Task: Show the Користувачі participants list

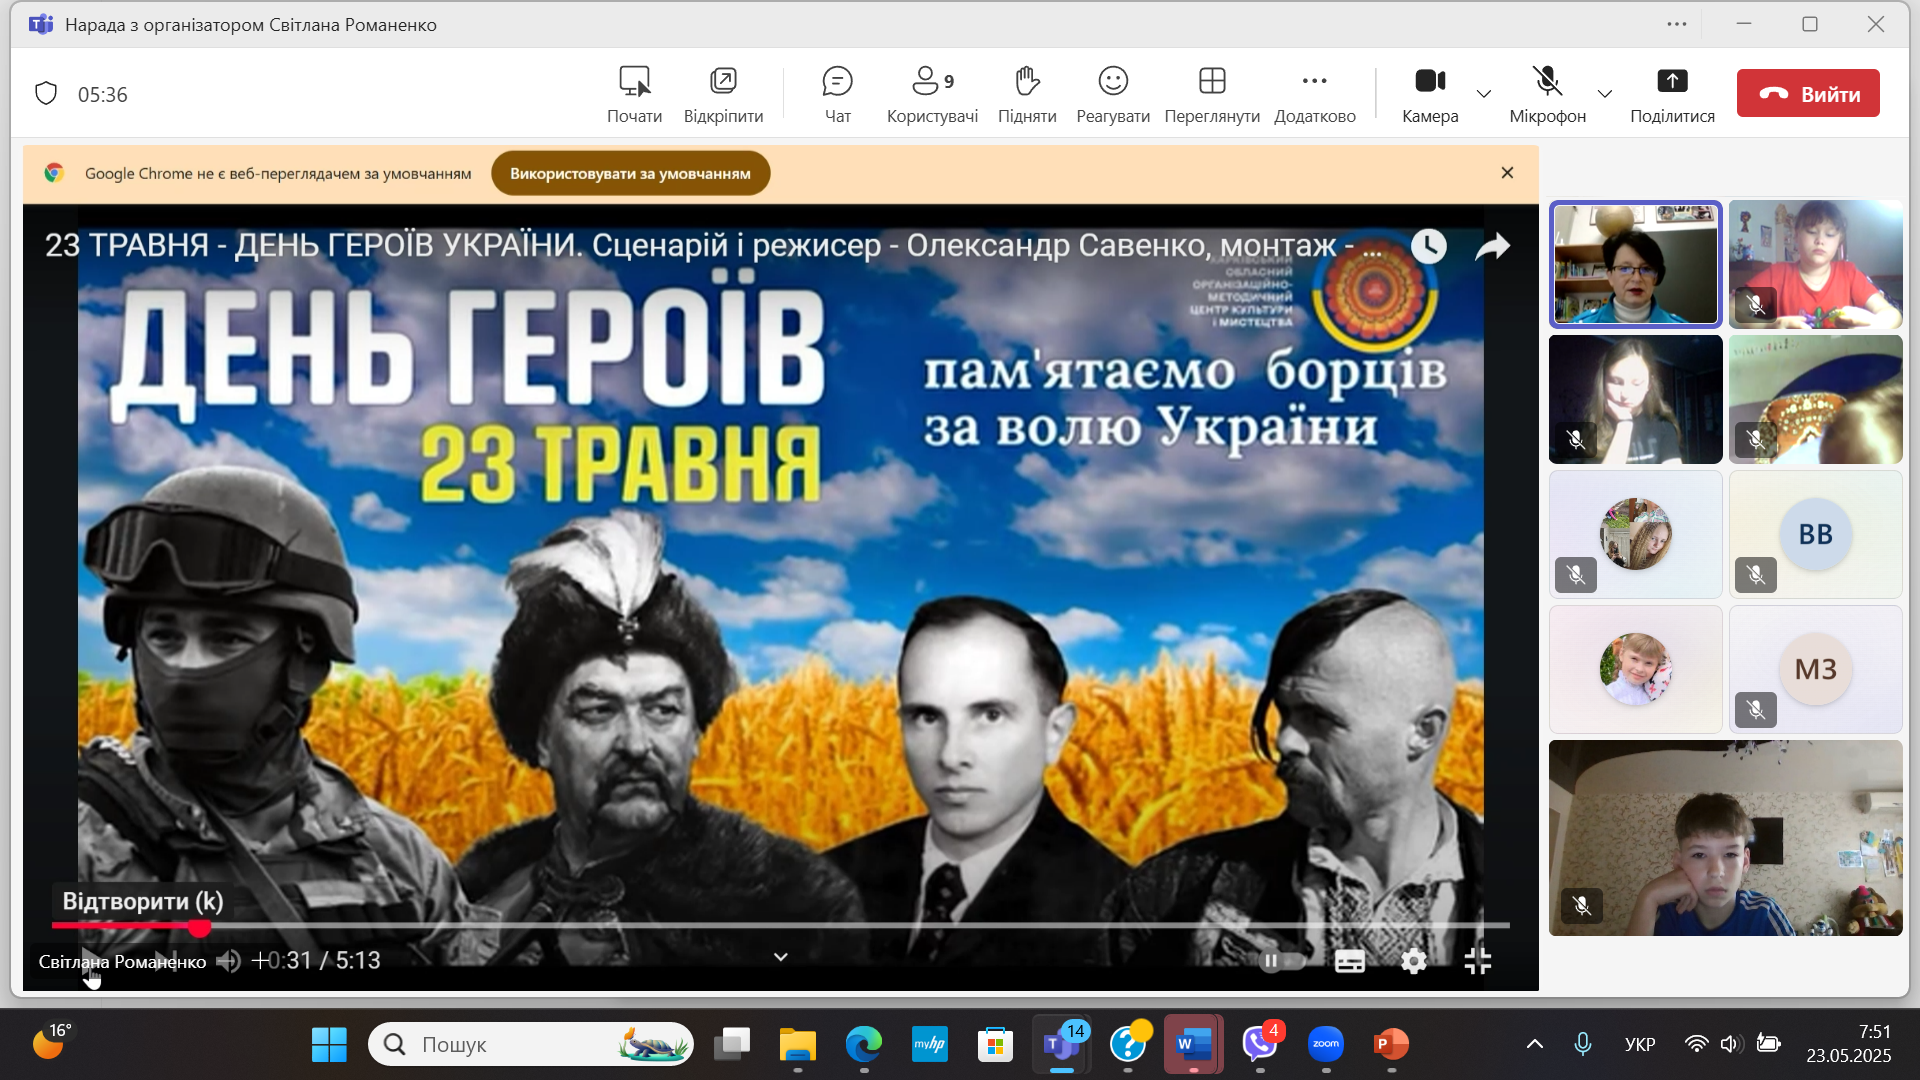Action: pos(932,94)
